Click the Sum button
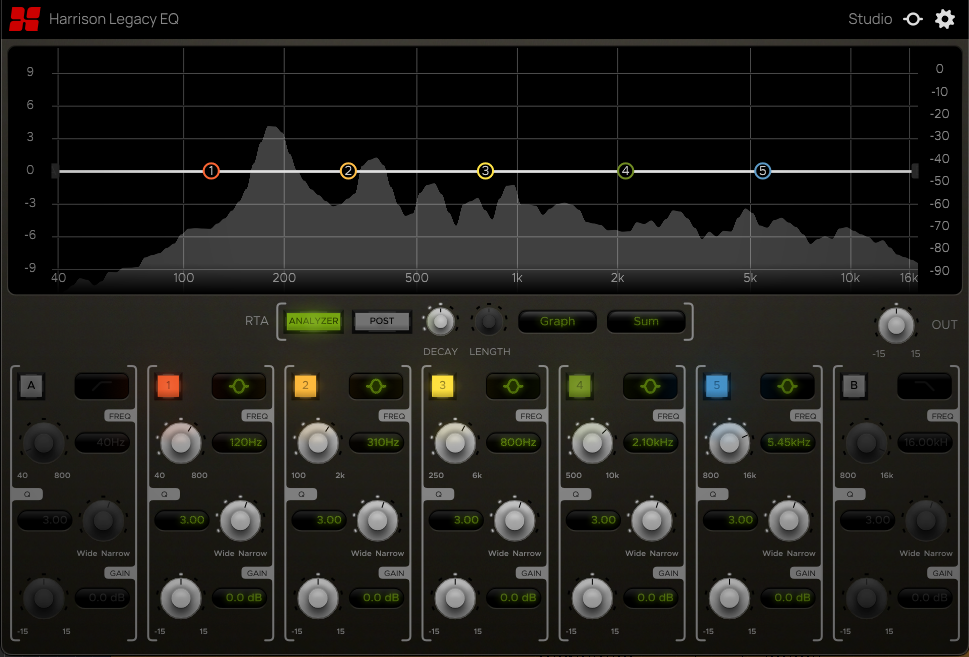 click(x=646, y=321)
